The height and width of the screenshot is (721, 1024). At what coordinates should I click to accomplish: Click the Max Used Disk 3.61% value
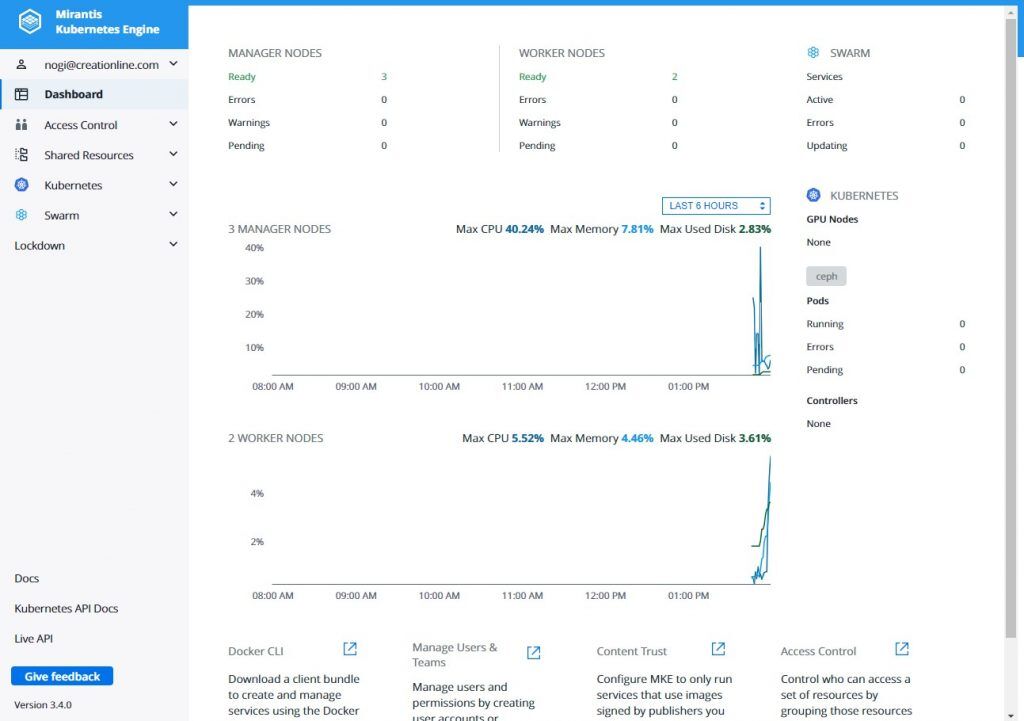[x=754, y=438]
